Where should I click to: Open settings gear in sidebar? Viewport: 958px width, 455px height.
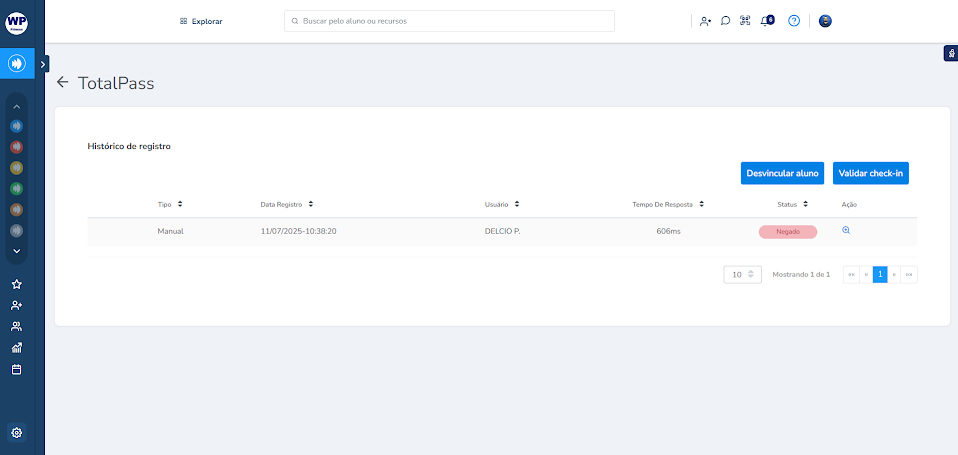click(17, 433)
